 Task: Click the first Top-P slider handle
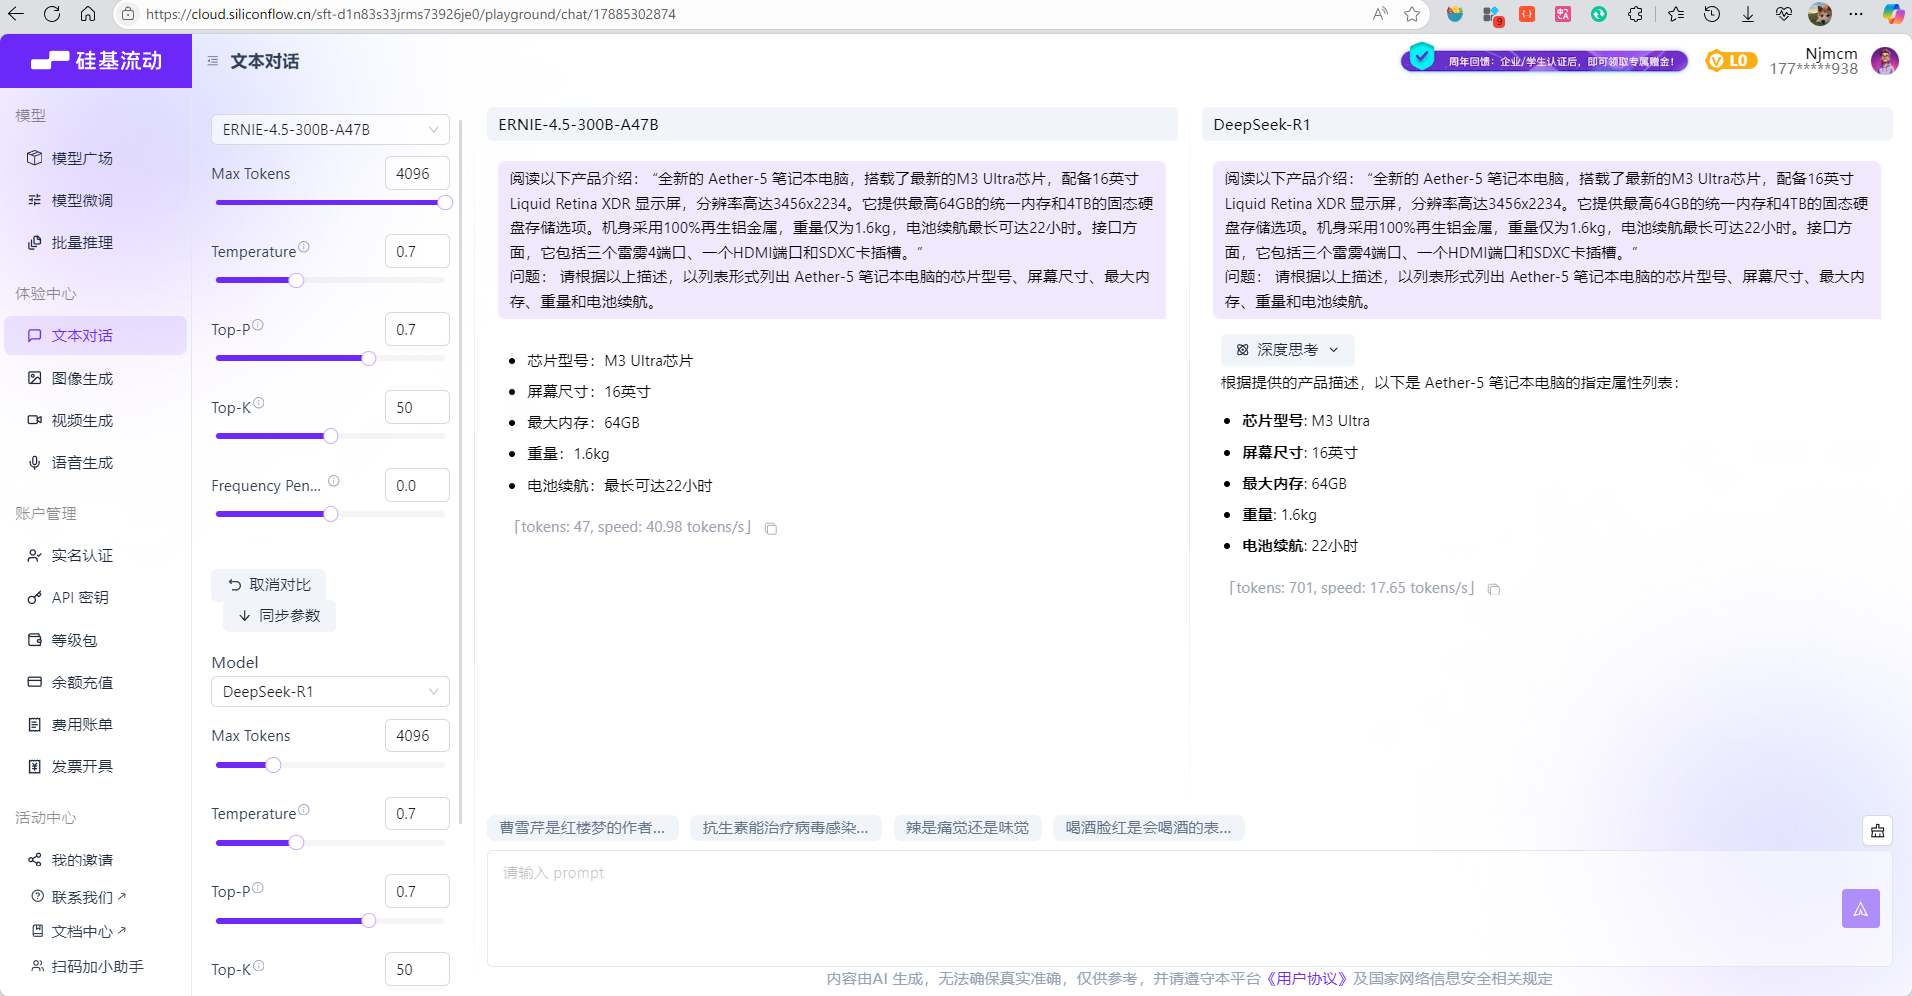pyautogui.click(x=368, y=358)
